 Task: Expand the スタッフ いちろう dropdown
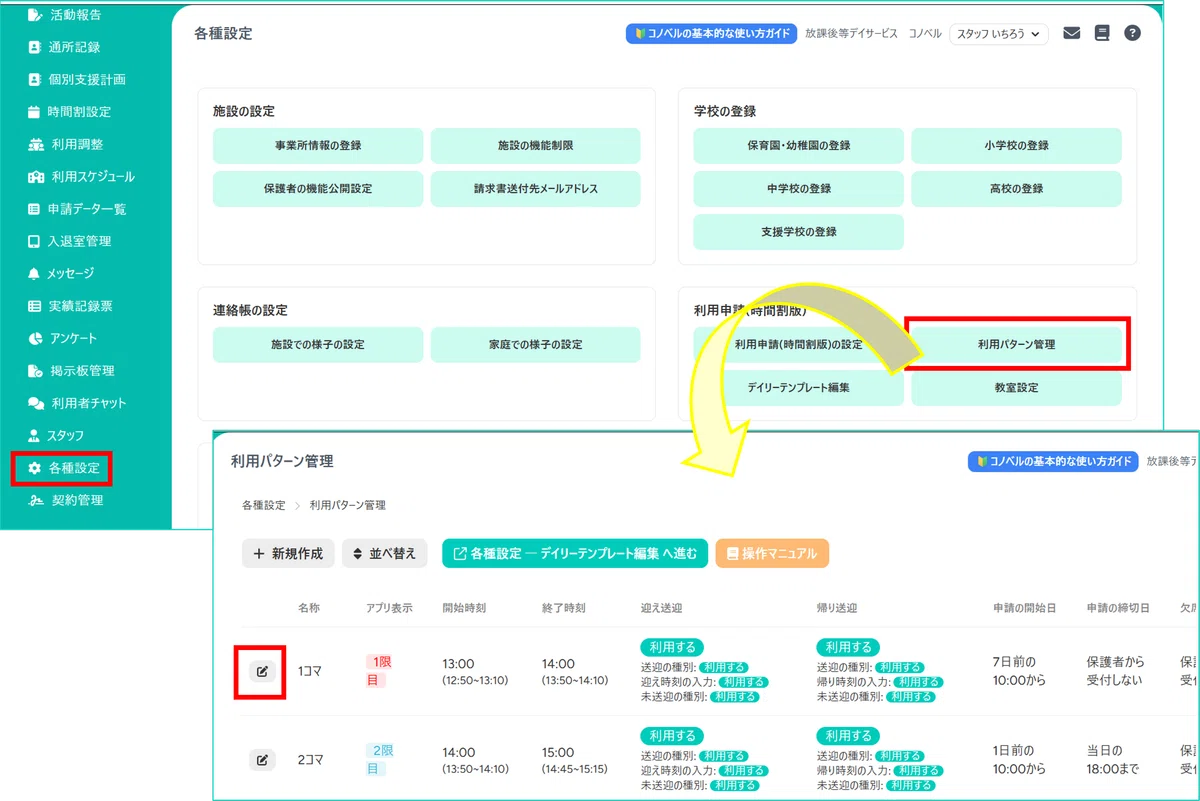coord(998,34)
